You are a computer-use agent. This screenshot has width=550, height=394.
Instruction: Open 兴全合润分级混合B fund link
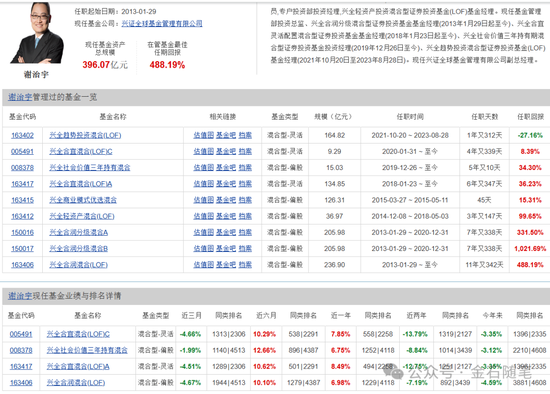pos(79,249)
